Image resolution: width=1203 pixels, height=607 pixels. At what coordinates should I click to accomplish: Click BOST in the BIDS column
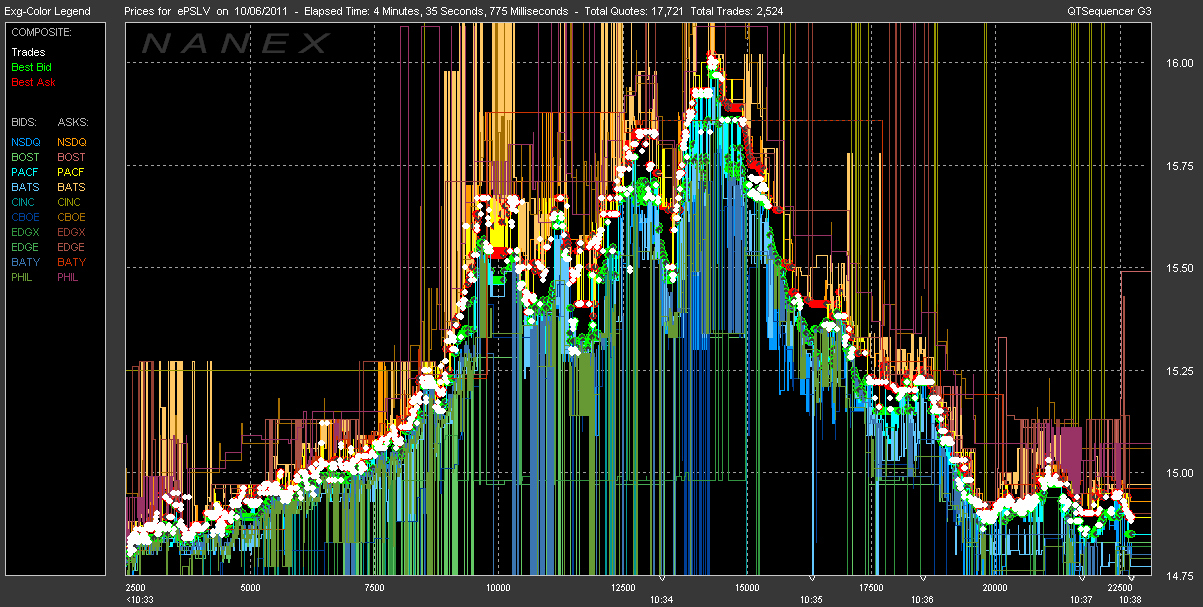(26, 157)
